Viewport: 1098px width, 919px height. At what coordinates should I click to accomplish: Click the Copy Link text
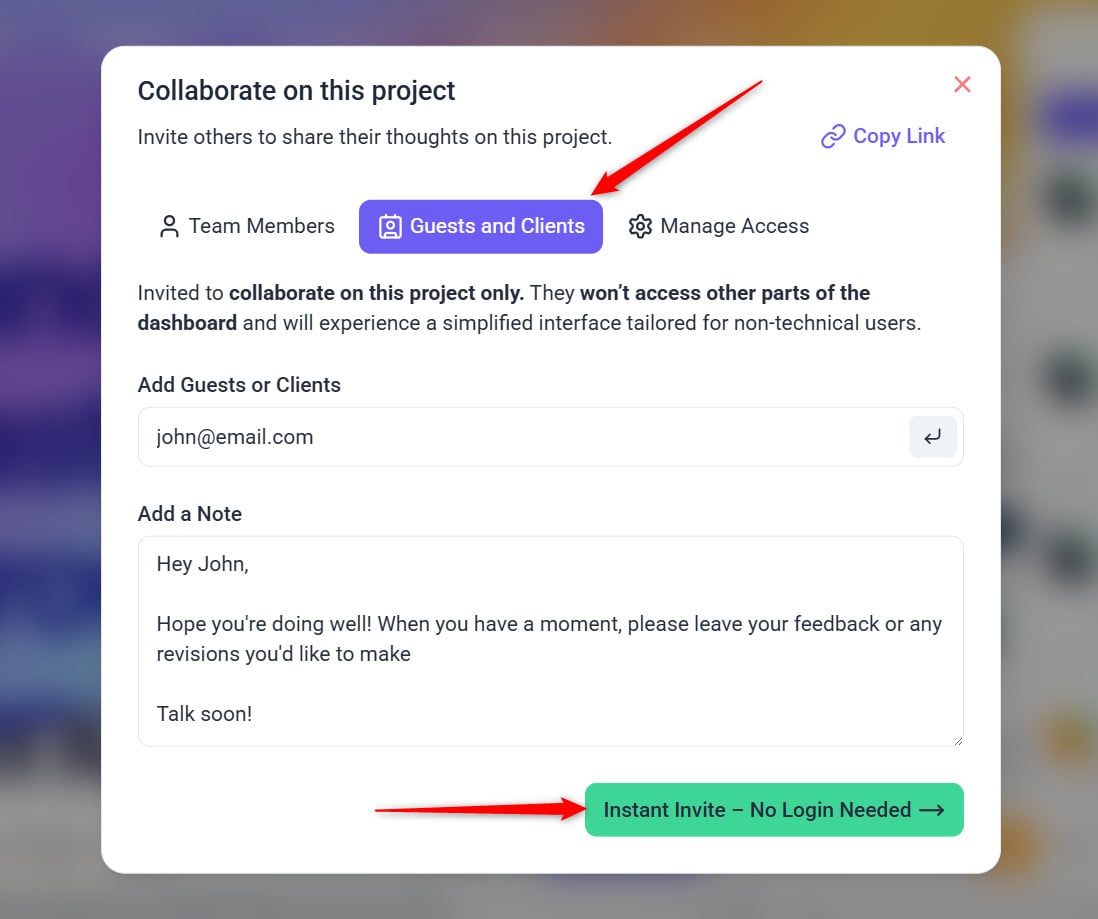tap(898, 137)
